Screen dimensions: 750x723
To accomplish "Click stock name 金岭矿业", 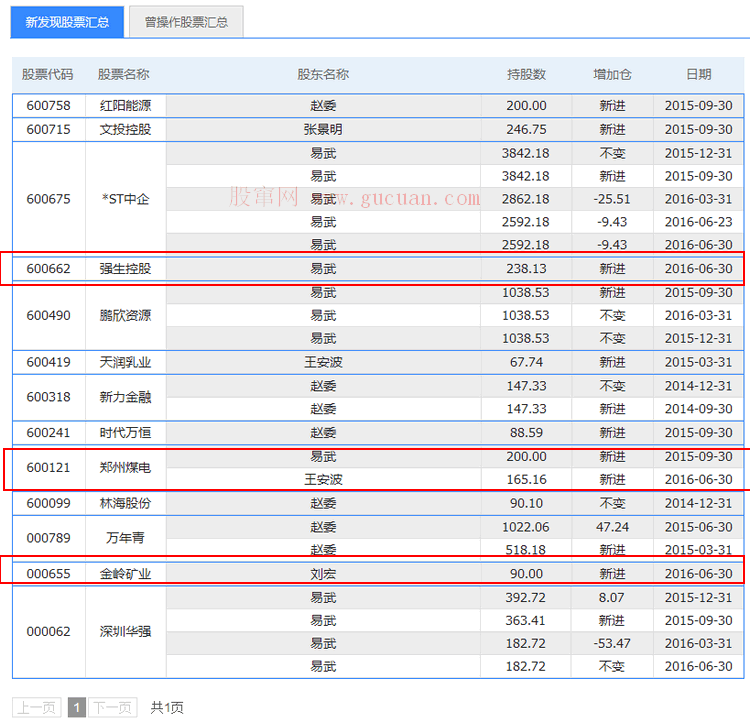I will pyautogui.click(x=125, y=574).
